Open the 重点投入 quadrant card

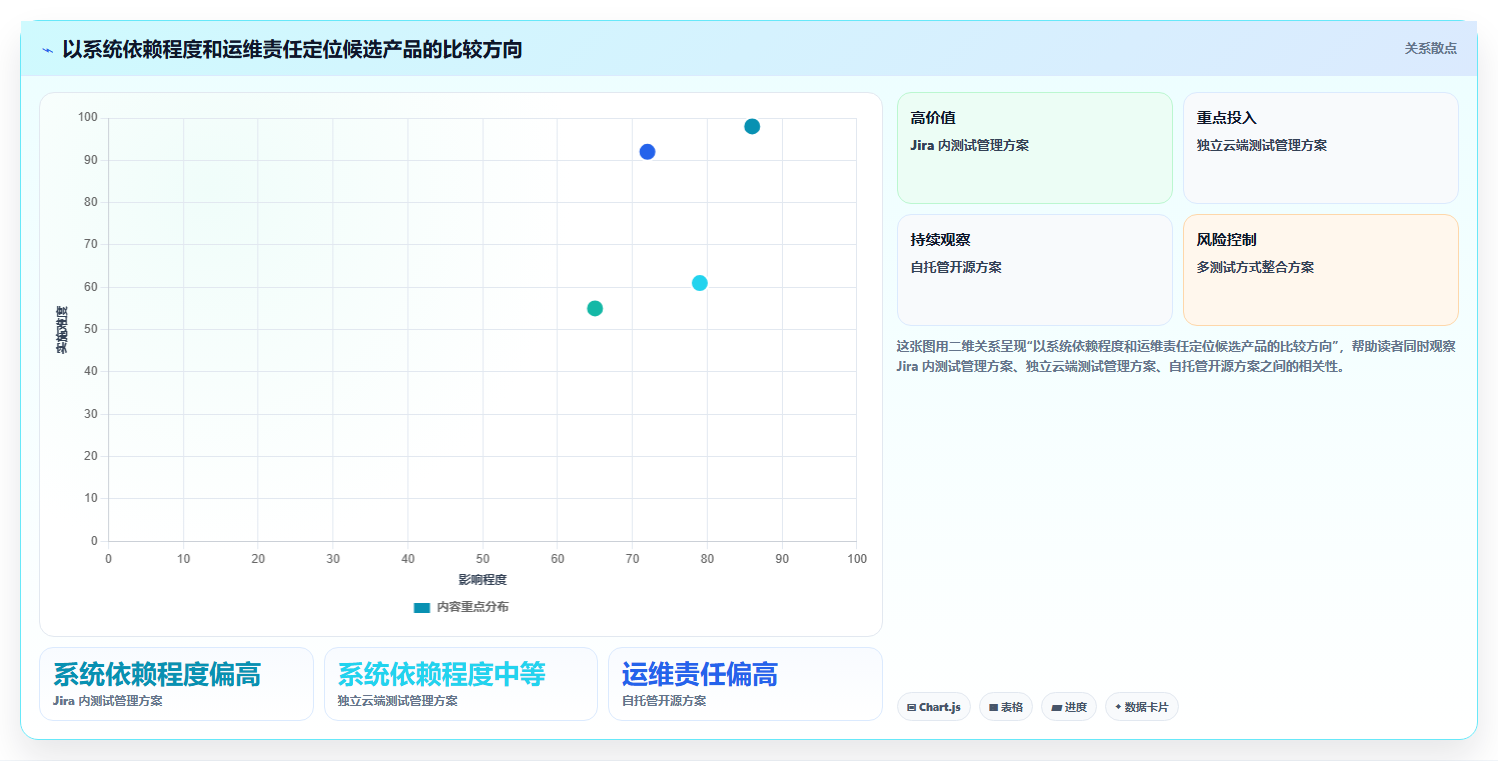click(1320, 148)
